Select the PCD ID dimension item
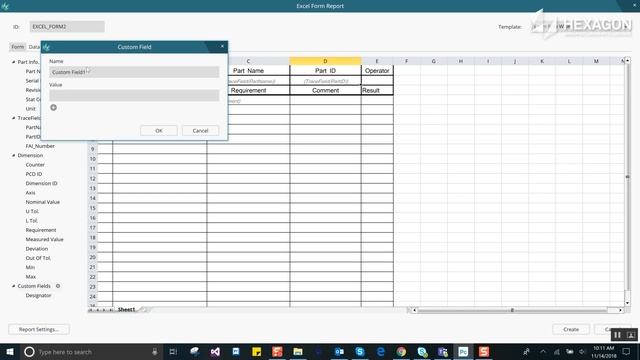The image size is (640, 360). coord(34,174)
